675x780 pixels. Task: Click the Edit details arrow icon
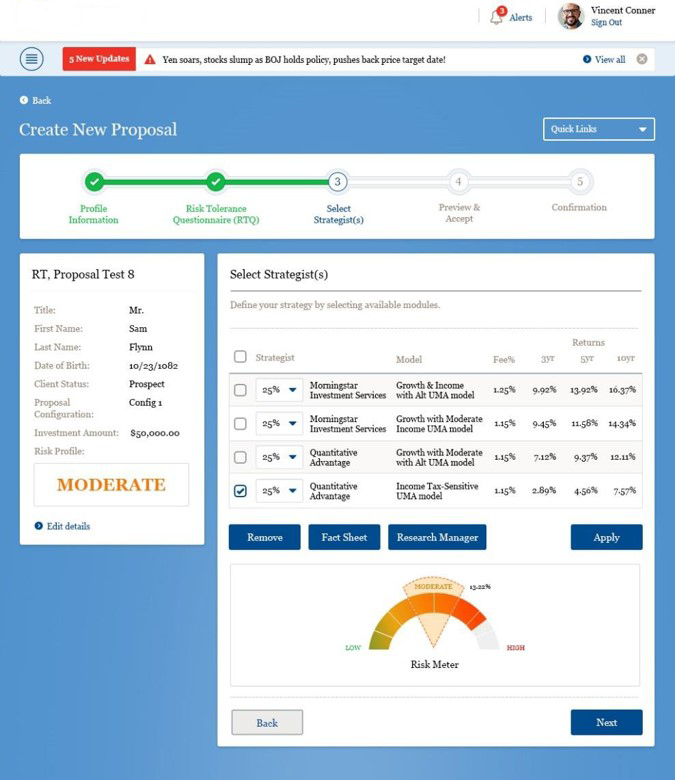tap(39, 526)
